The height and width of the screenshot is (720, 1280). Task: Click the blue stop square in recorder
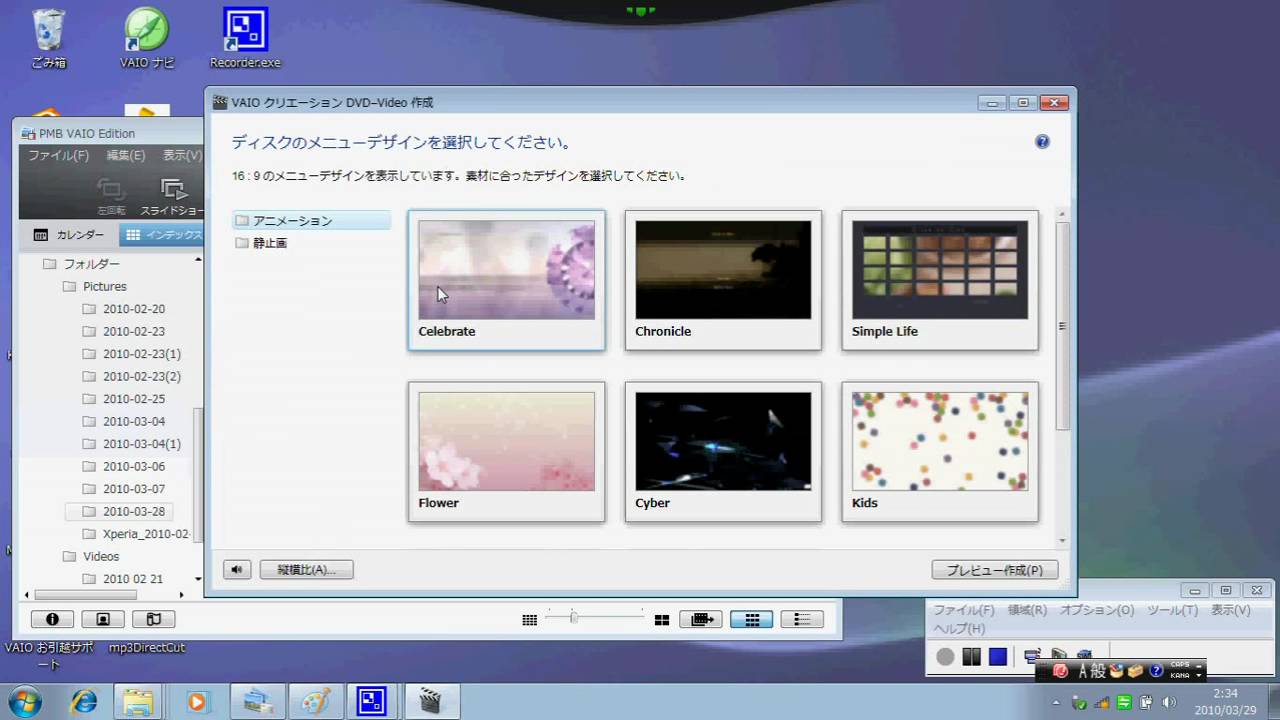pos(998,657)
